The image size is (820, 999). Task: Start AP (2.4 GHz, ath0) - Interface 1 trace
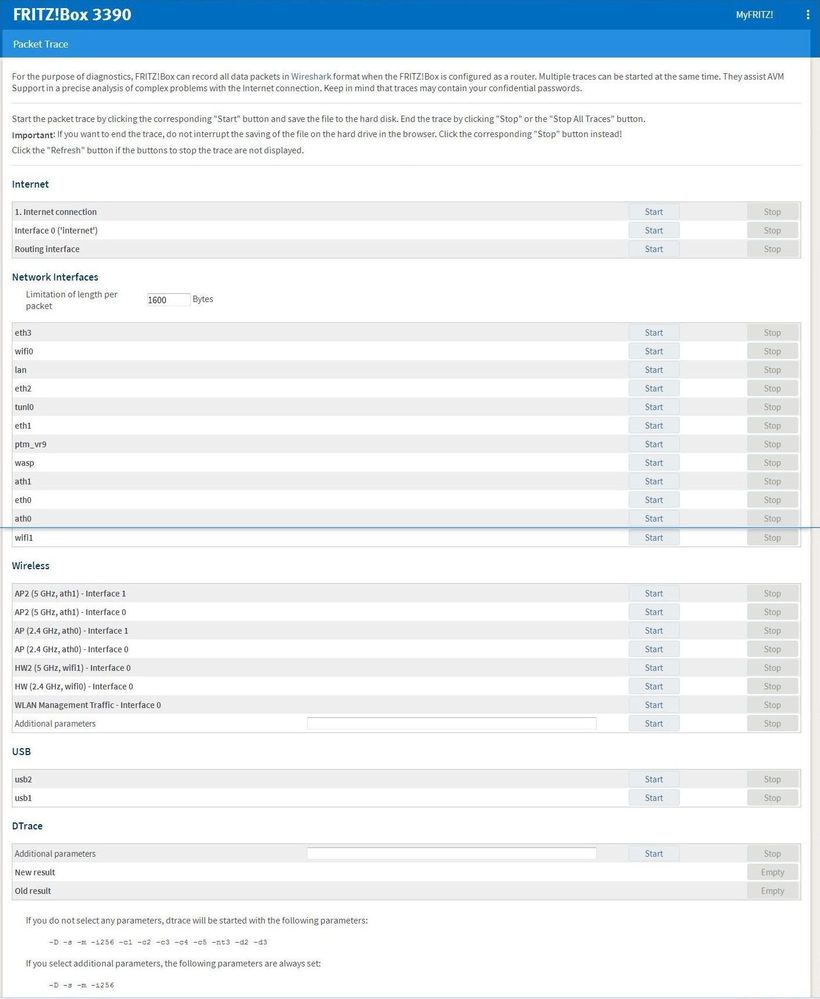pyautogui.click(x=654, y=631)
